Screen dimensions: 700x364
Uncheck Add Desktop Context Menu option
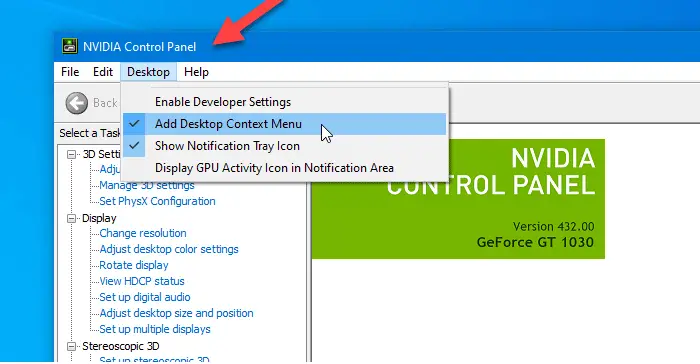(285, 124)
